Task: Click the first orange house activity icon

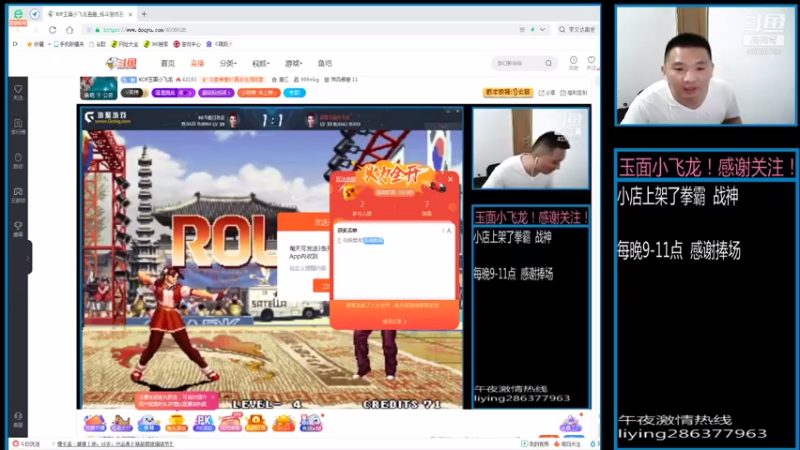Action: pyautogui.click(x=94, y=423)
